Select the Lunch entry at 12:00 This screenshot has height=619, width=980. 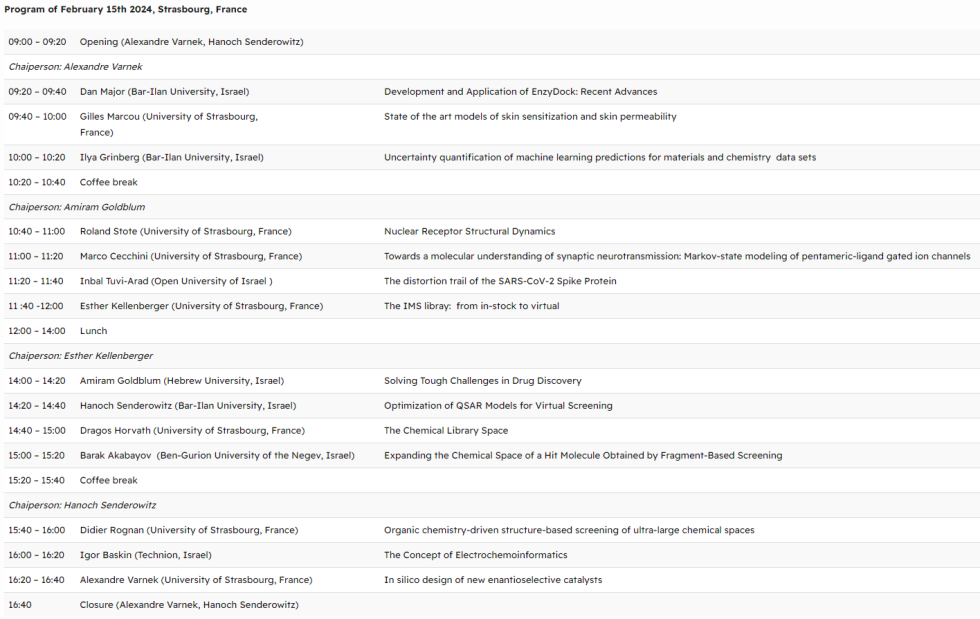pos(93,331)
